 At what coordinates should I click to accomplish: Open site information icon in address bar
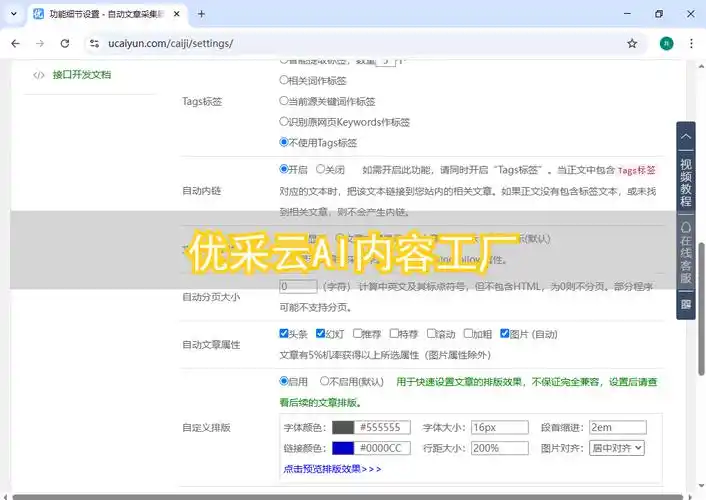(95, 43)
